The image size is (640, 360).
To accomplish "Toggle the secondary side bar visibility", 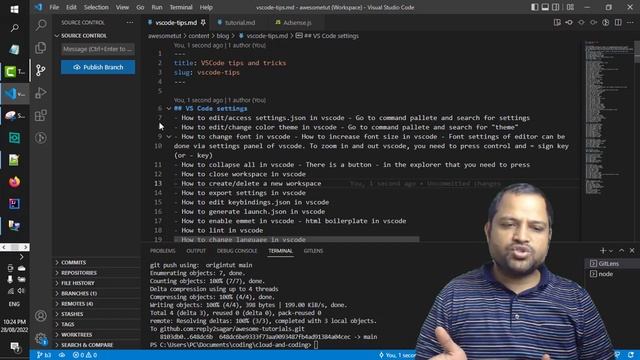I will 556,7.
